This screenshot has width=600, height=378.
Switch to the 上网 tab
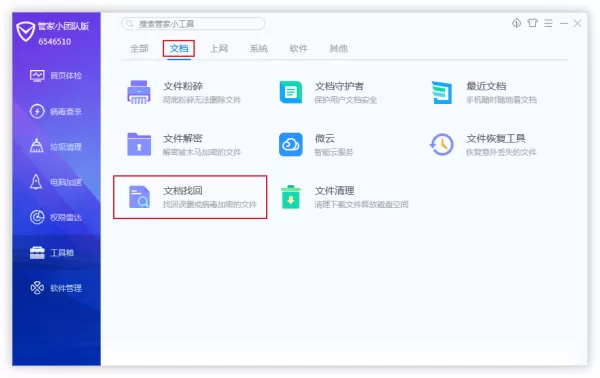pos(219,49)
